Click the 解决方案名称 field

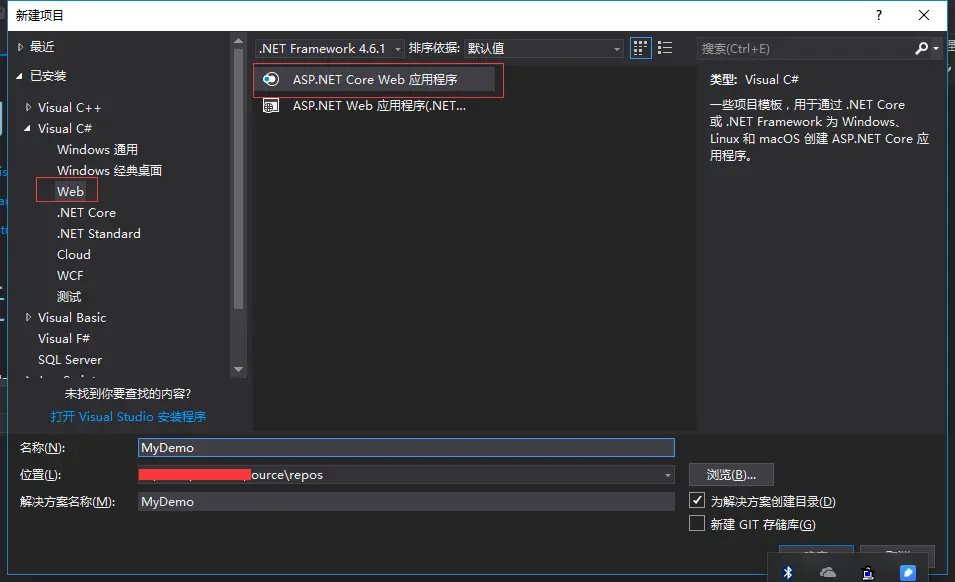tap(406, 502)
